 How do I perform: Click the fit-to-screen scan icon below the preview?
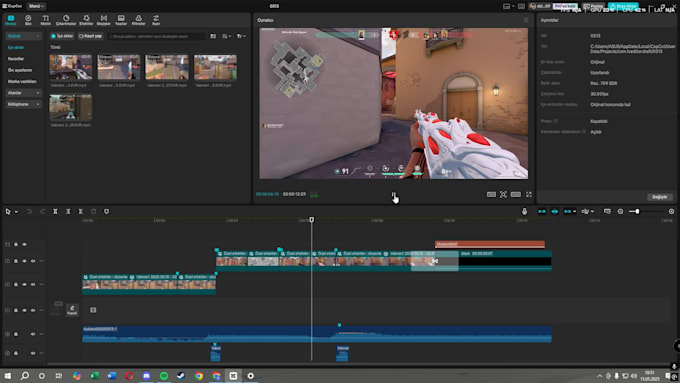[503, 194]
